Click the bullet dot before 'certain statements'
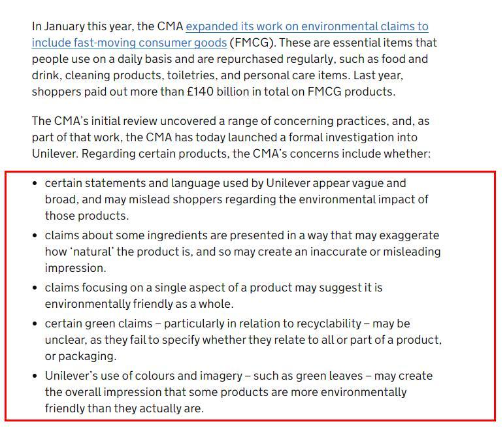Viewport: 504px width, 427px height. click(x=35, y=183)
